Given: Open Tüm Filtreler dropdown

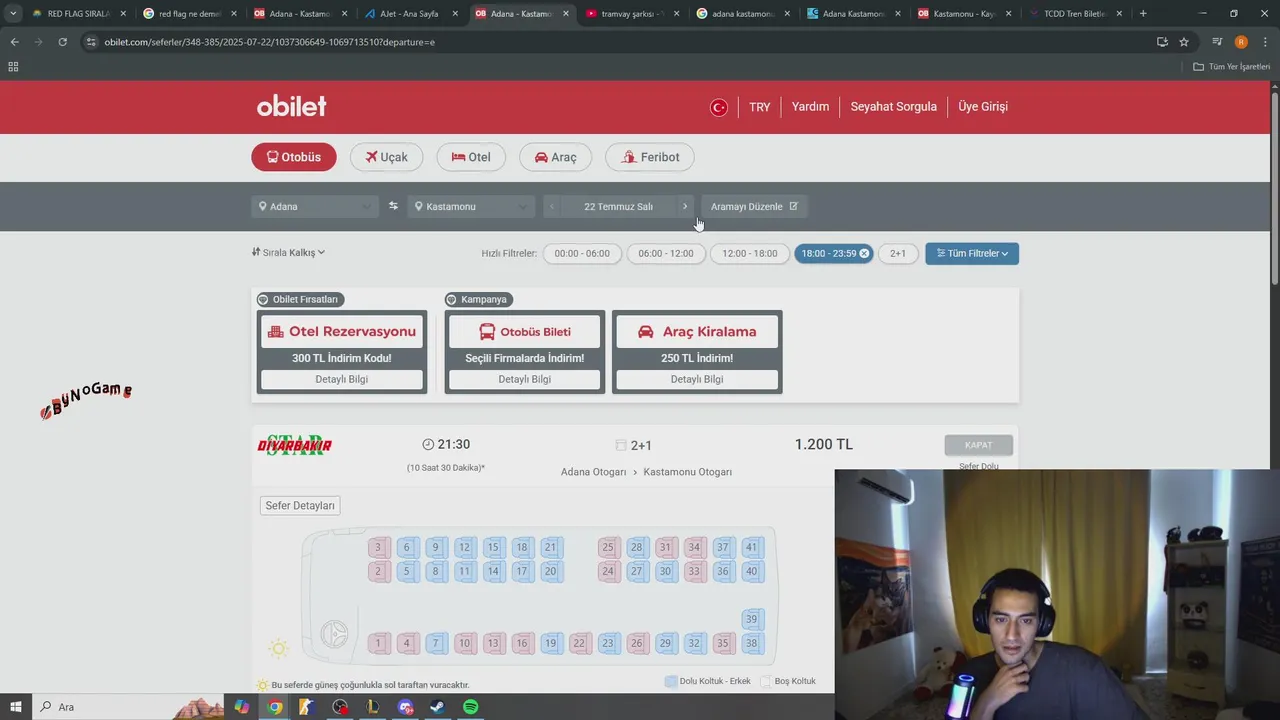Looking at the screenshot, I should point(972,253).
